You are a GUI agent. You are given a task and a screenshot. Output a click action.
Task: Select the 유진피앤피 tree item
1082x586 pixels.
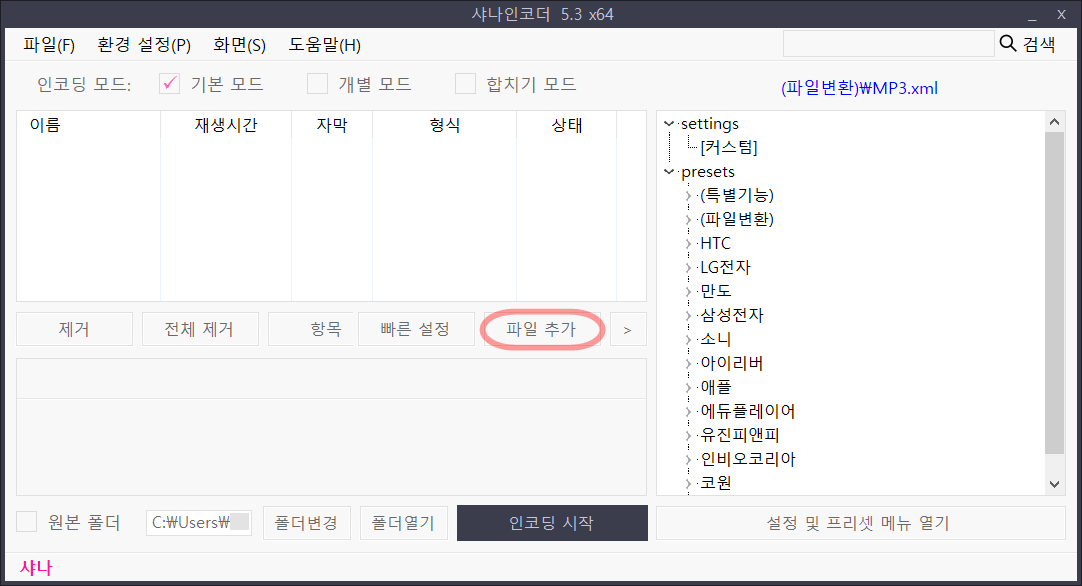(740, 435)
